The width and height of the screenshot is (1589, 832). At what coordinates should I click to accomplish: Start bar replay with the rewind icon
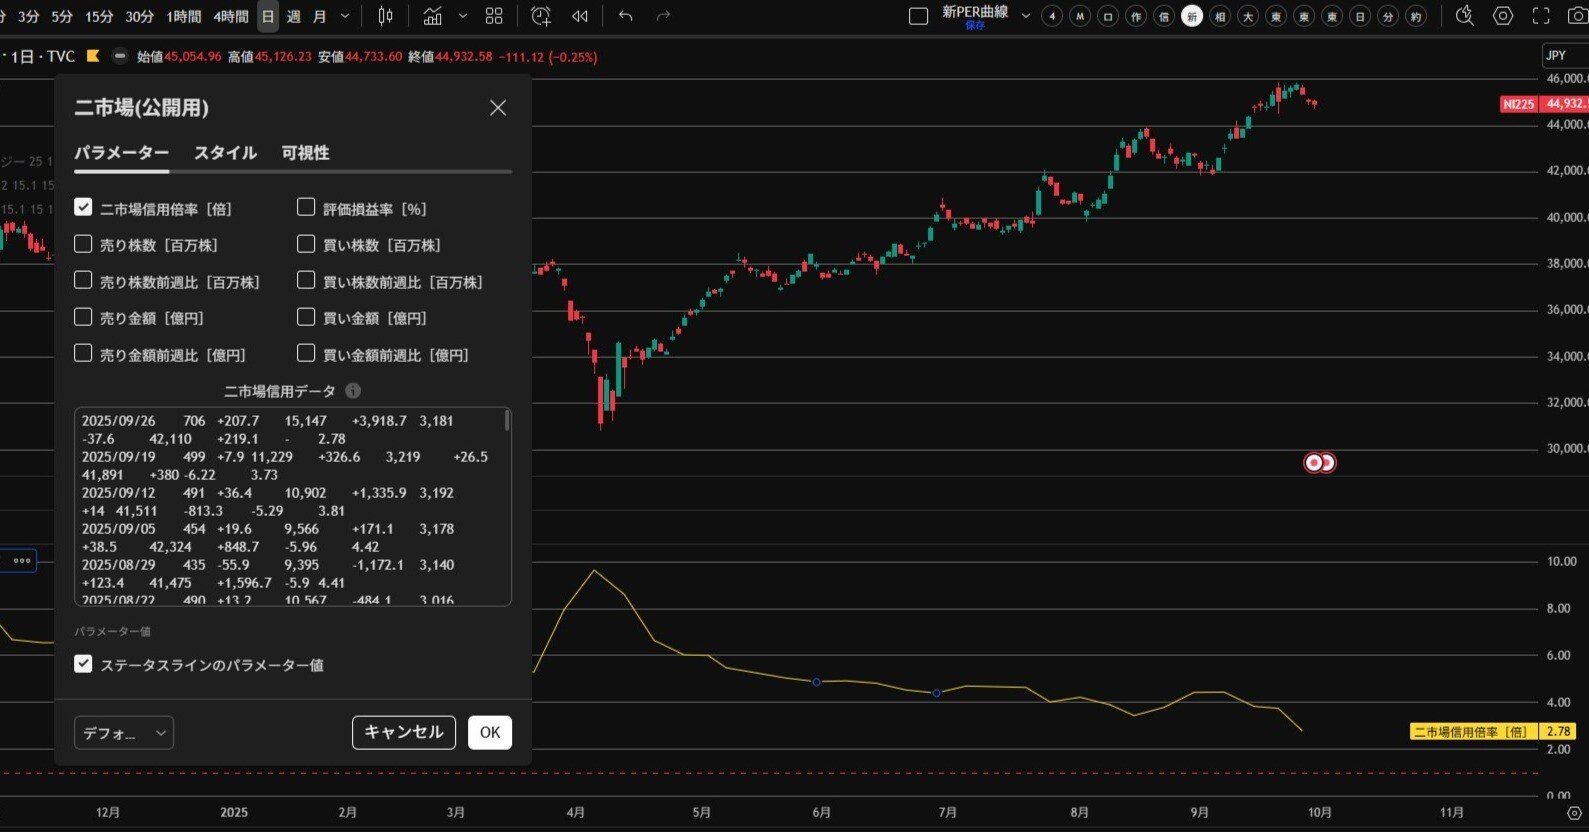[579, 16]
